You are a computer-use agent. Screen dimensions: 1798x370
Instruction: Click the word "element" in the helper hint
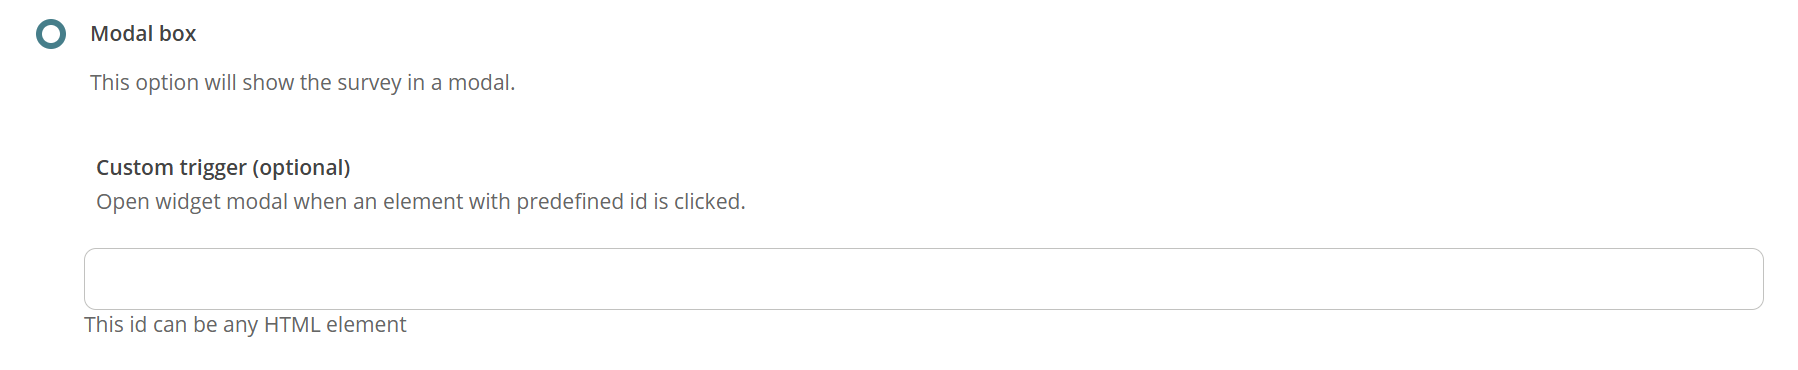366,325
